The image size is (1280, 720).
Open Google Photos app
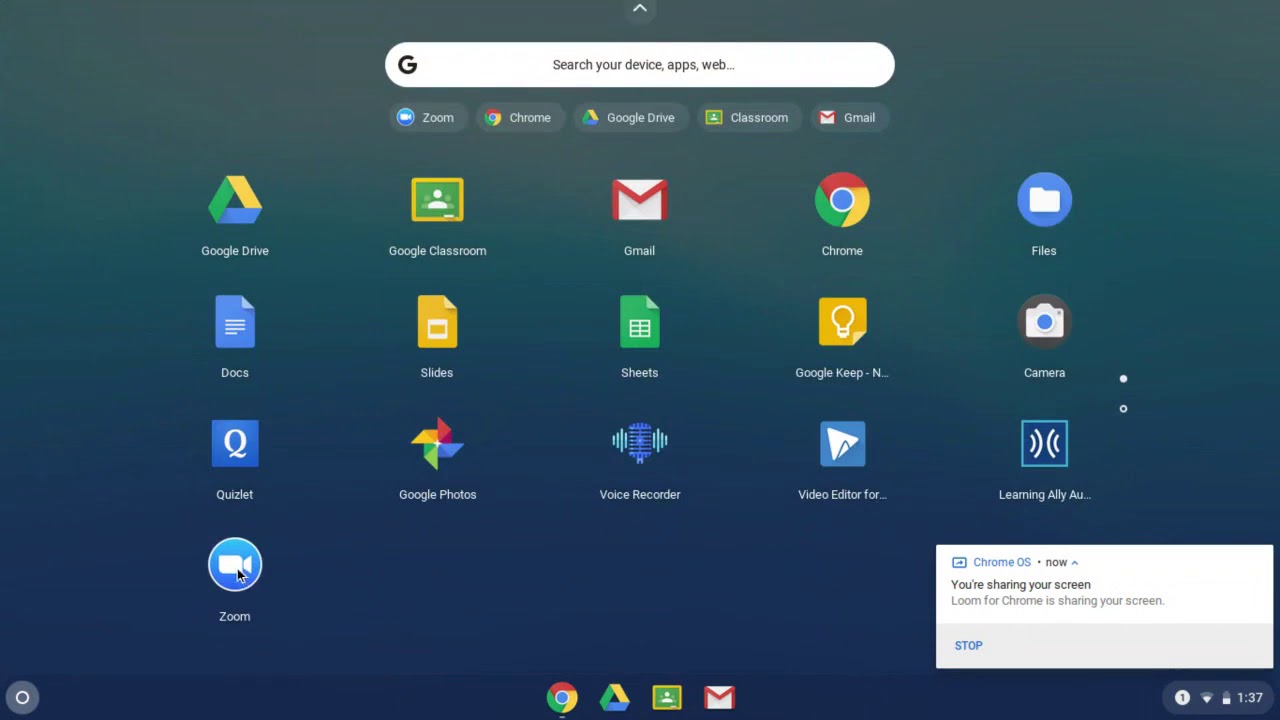click(437, 444)
